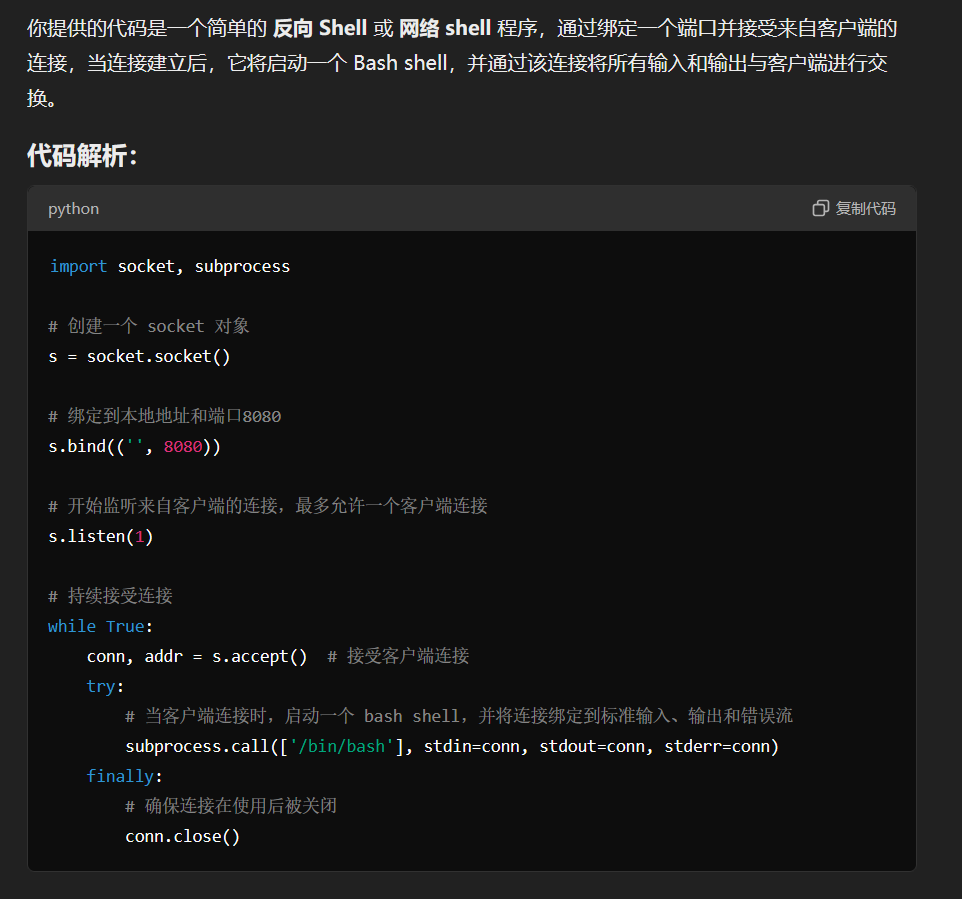Click the '/bin/bash' string literal
The image size is (962, 899).
tap(342, 746)
